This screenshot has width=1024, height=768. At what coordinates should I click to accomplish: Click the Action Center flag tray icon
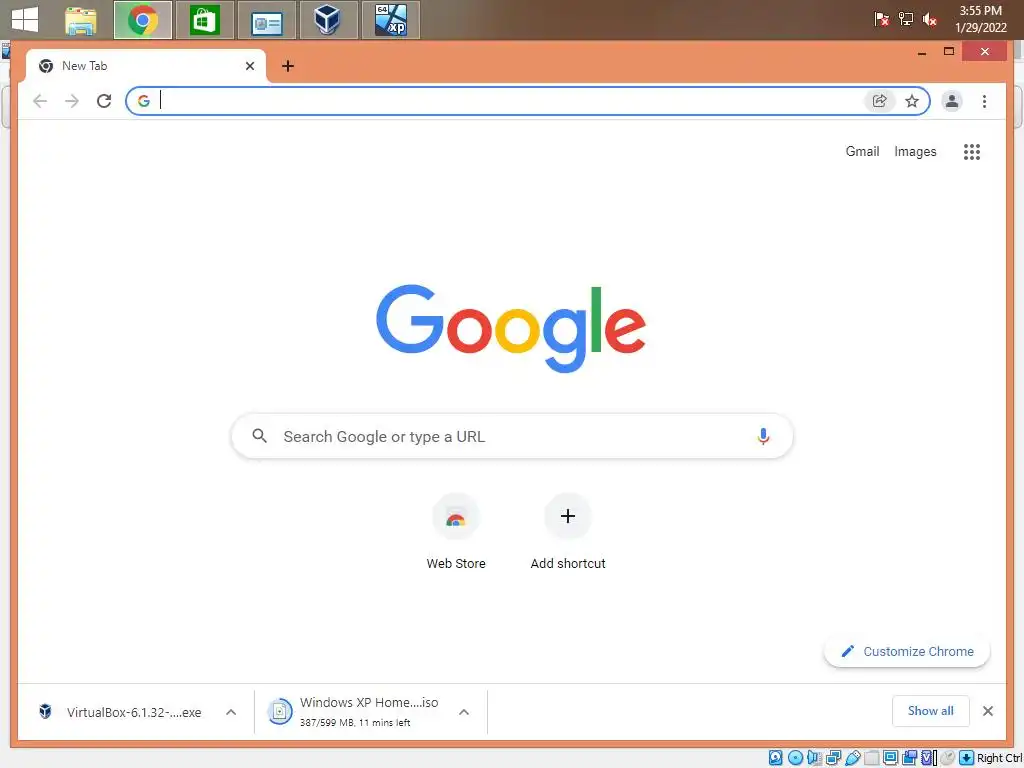881,20
